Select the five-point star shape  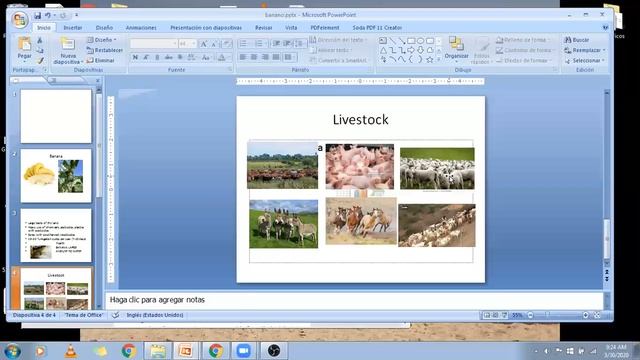click(430, 60)
